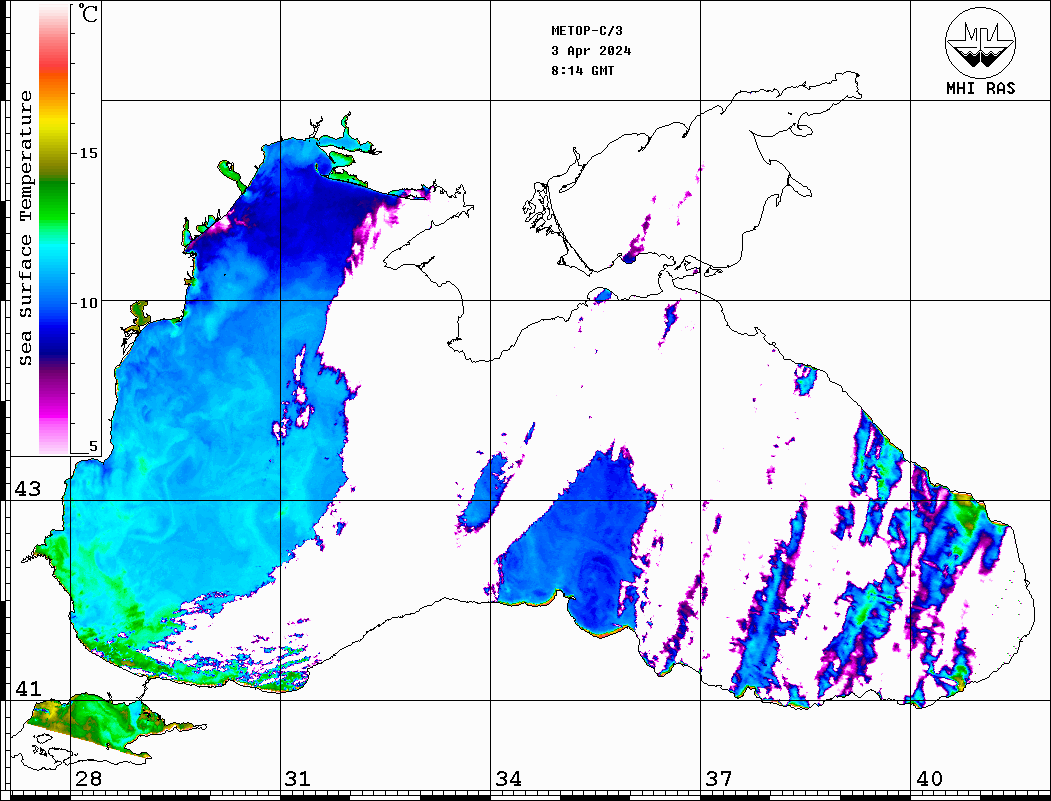Click the Sea Surface Temperature vertical label
The width and height of the screenshot is (1051, 801).
click(x=26, y=228)
